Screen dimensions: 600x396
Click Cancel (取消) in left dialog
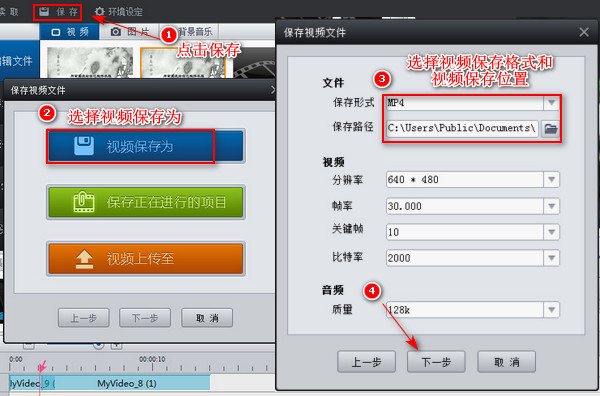(x=207, y=318)
